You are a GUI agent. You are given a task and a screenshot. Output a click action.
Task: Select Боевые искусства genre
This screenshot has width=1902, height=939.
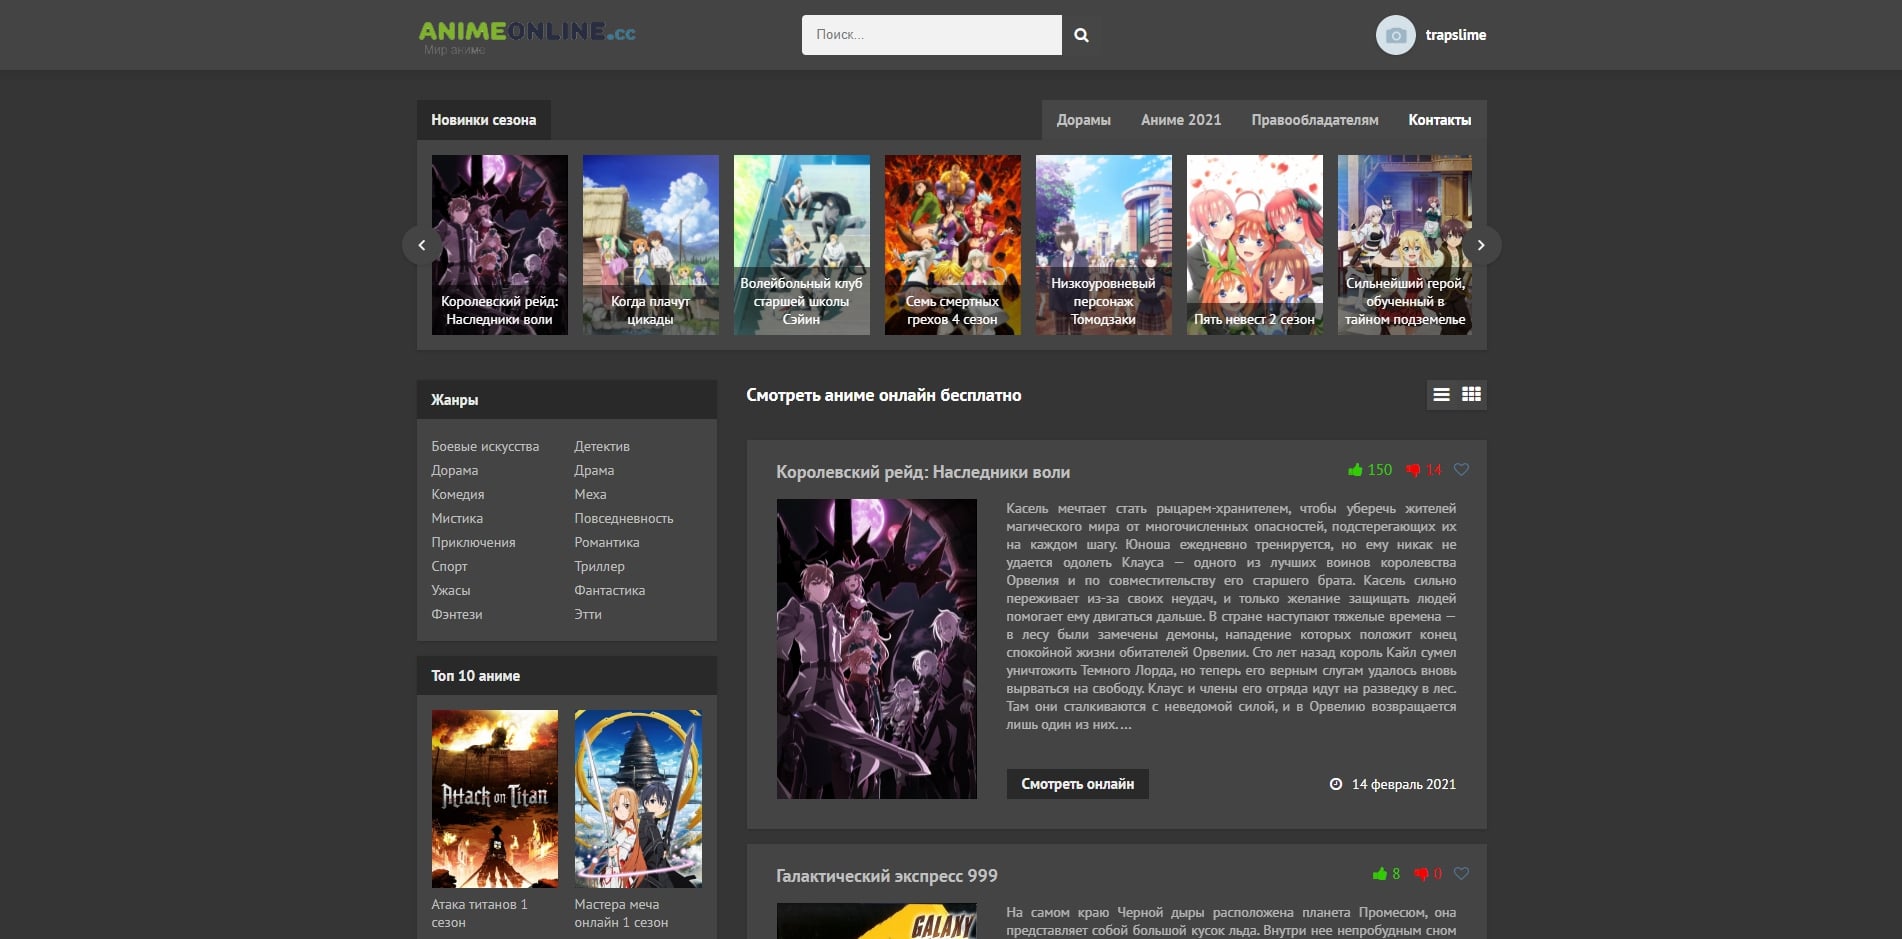point(485,446)
